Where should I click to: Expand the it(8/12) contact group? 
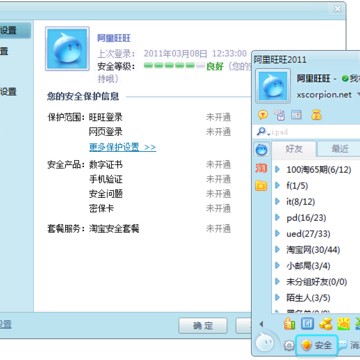pos(277,202)
